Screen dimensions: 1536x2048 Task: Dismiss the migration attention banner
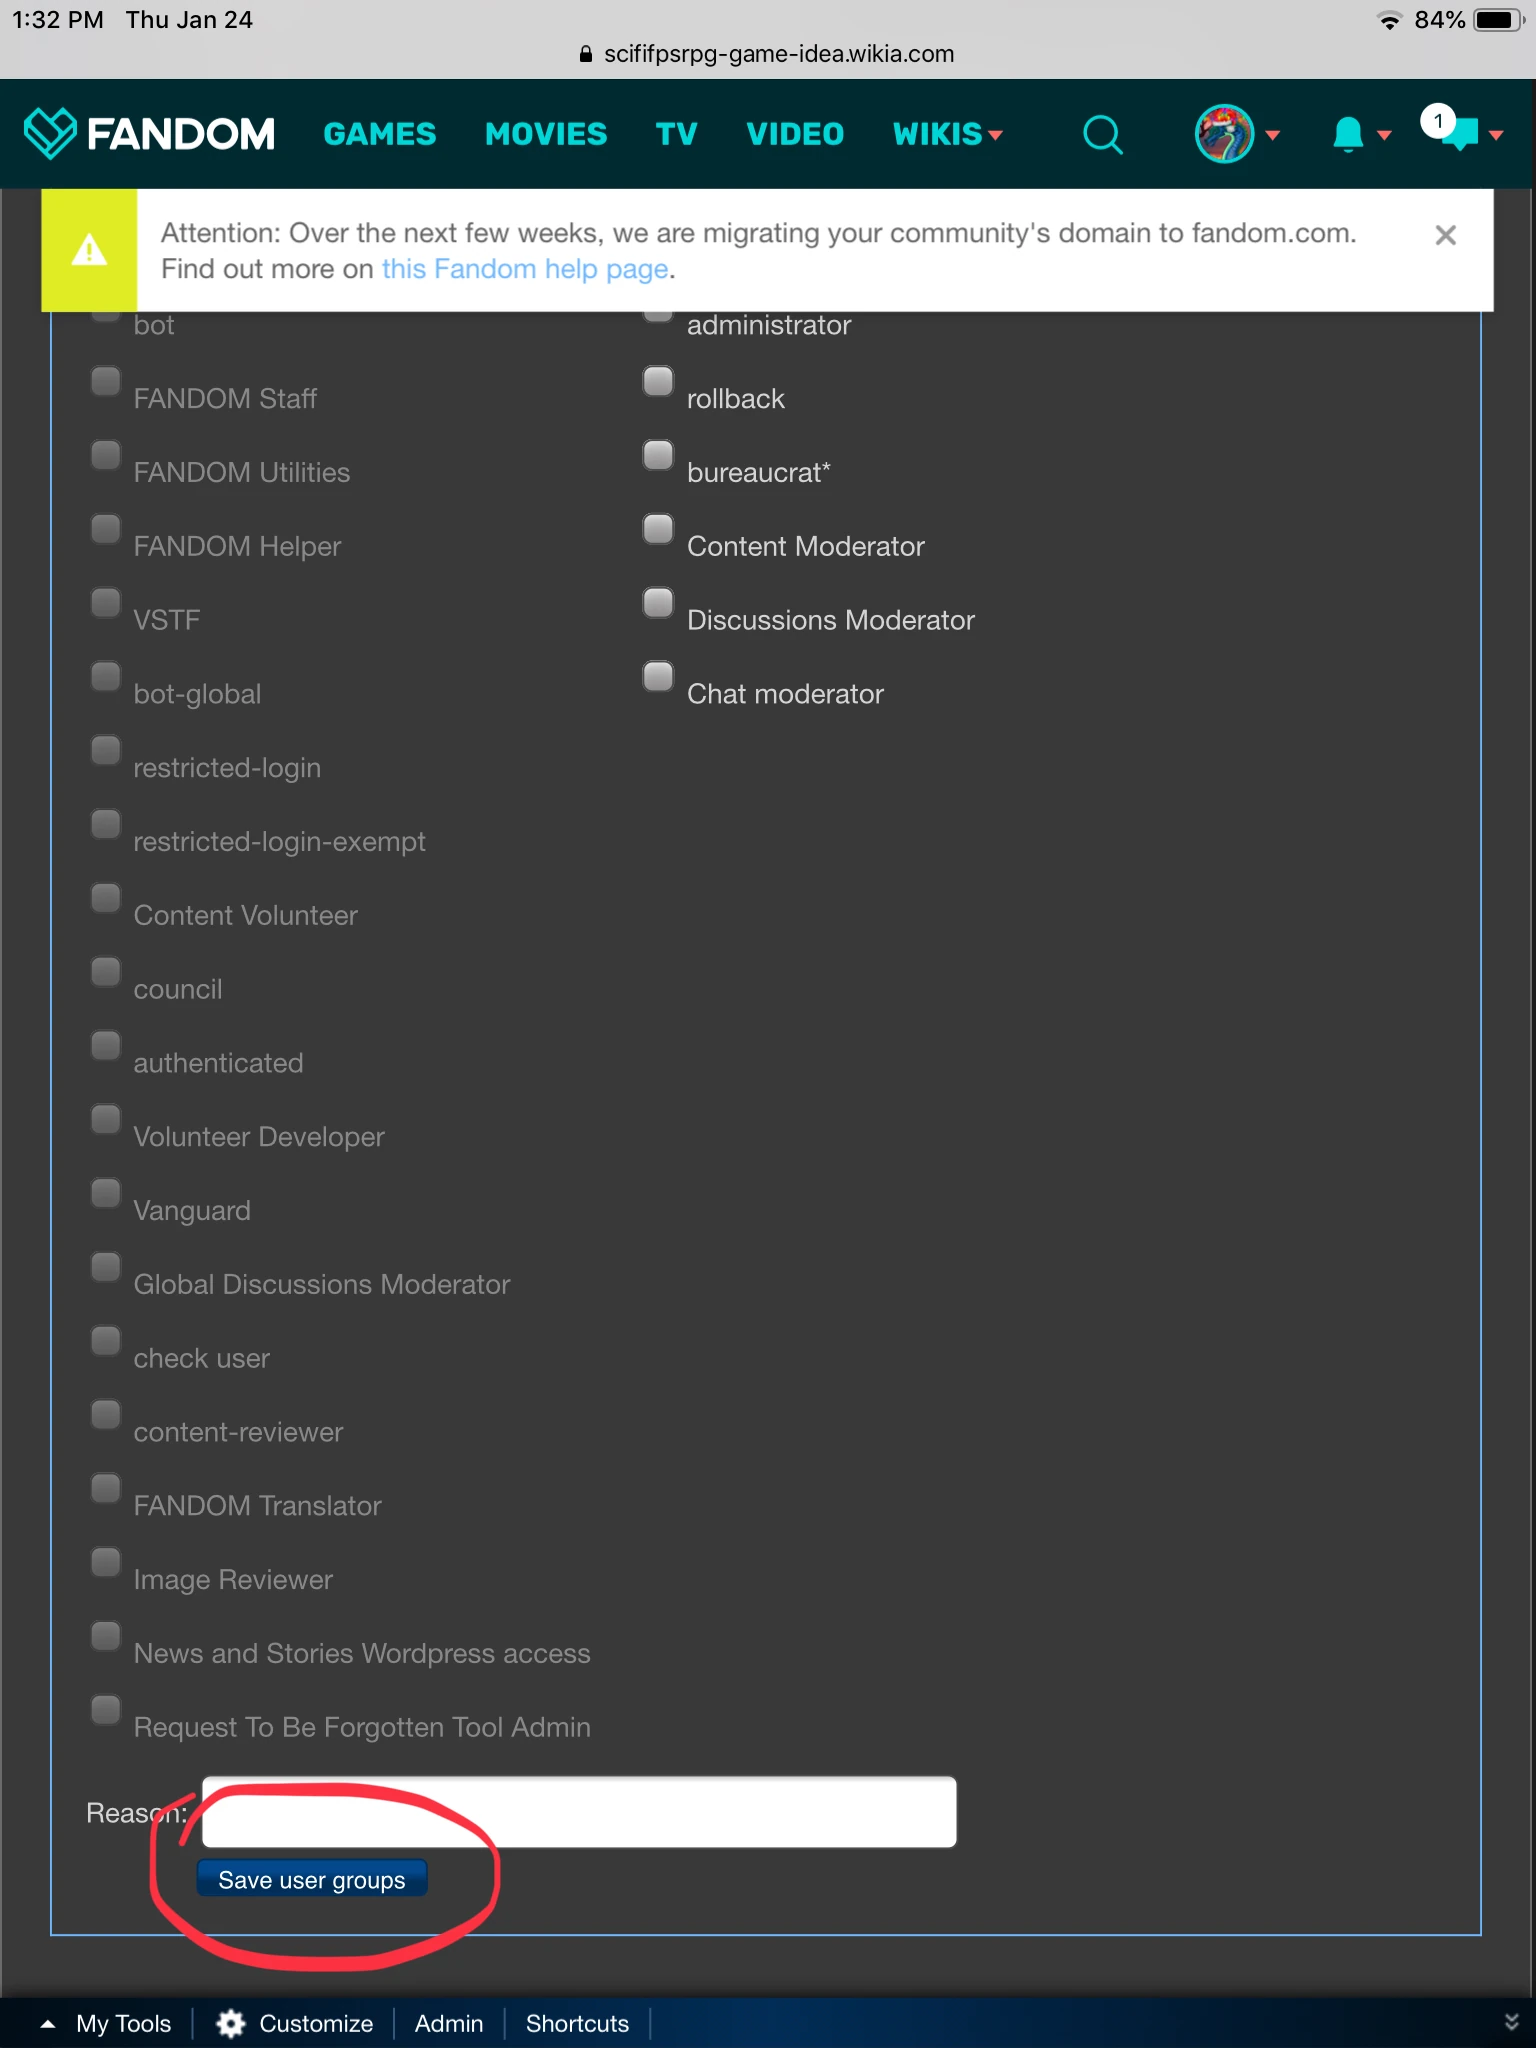click(1445, 236)
